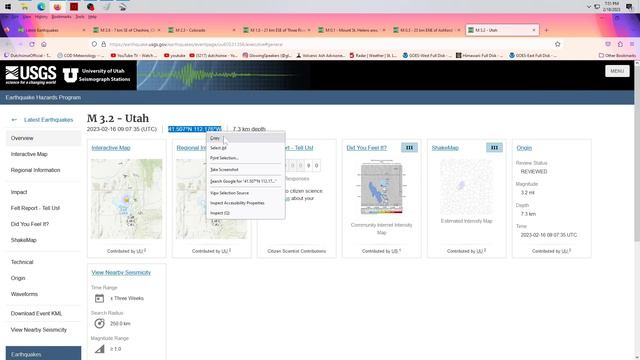Open Interactive Map card heading link
640x360 pixels.
111,148
